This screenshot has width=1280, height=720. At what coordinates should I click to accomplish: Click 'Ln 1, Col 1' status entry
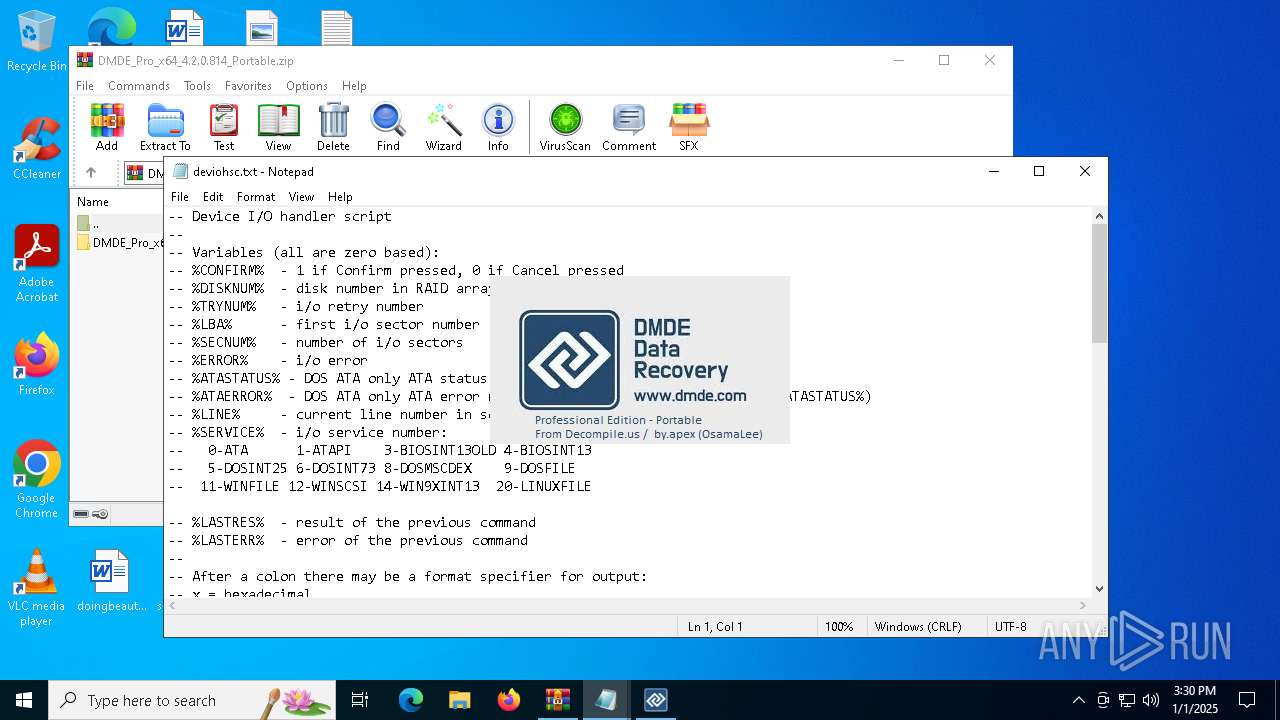tap(715, 627)
